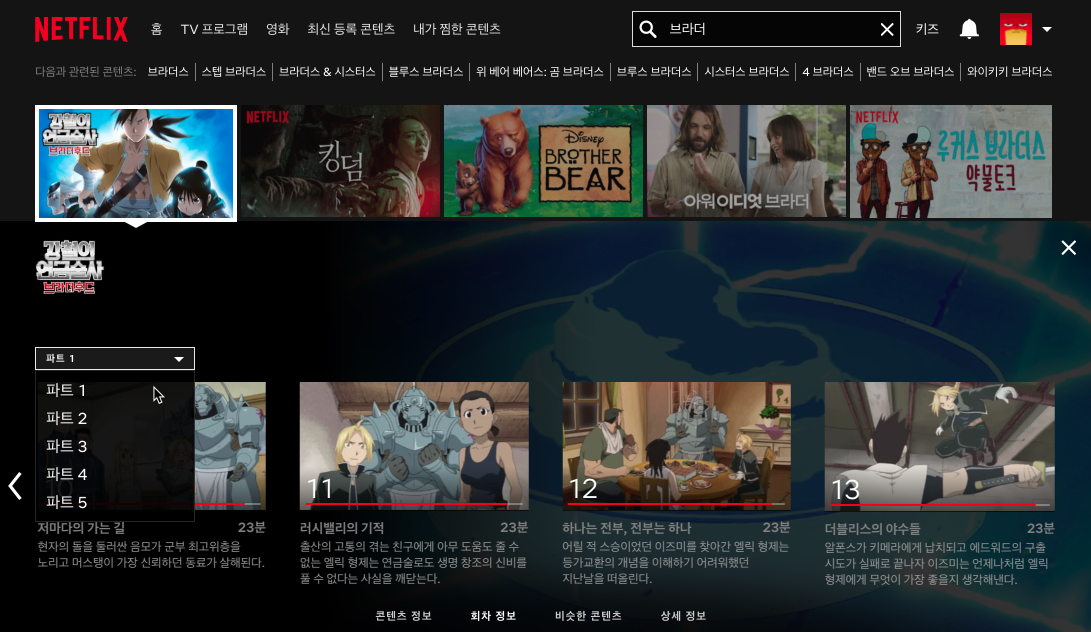
Task: Switch to 상세 정보 tab
Action: [x=683, y=616]
